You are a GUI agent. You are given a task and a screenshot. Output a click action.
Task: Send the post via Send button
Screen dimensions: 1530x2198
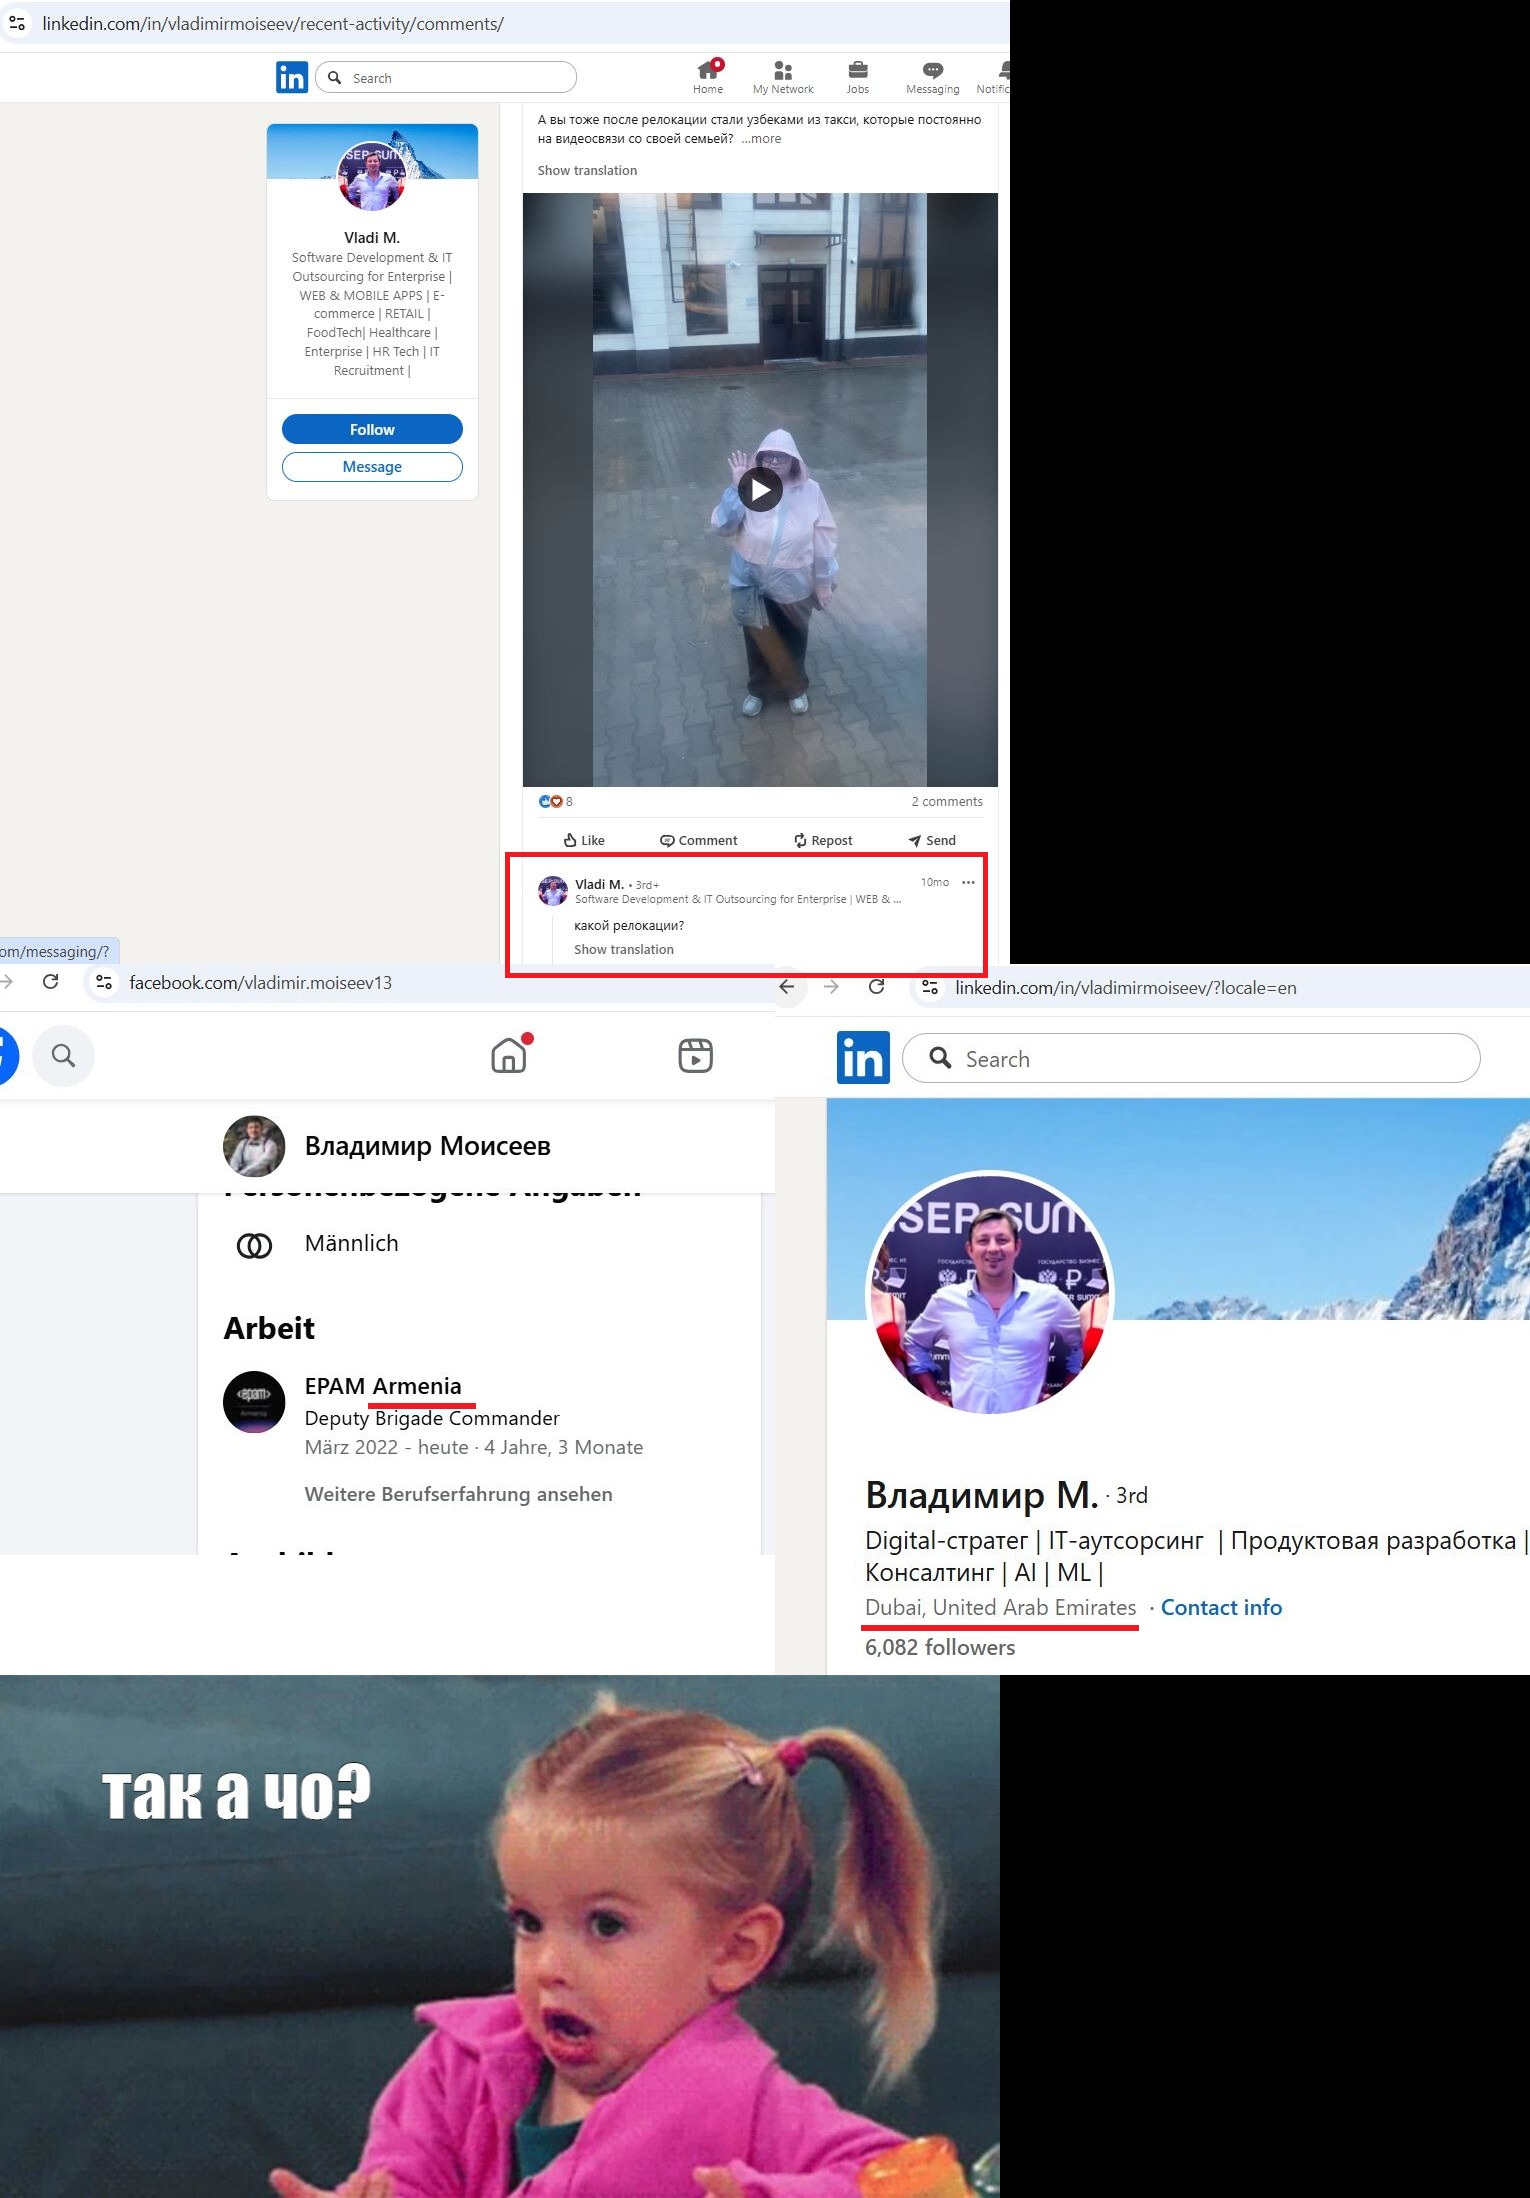point(932,840)
